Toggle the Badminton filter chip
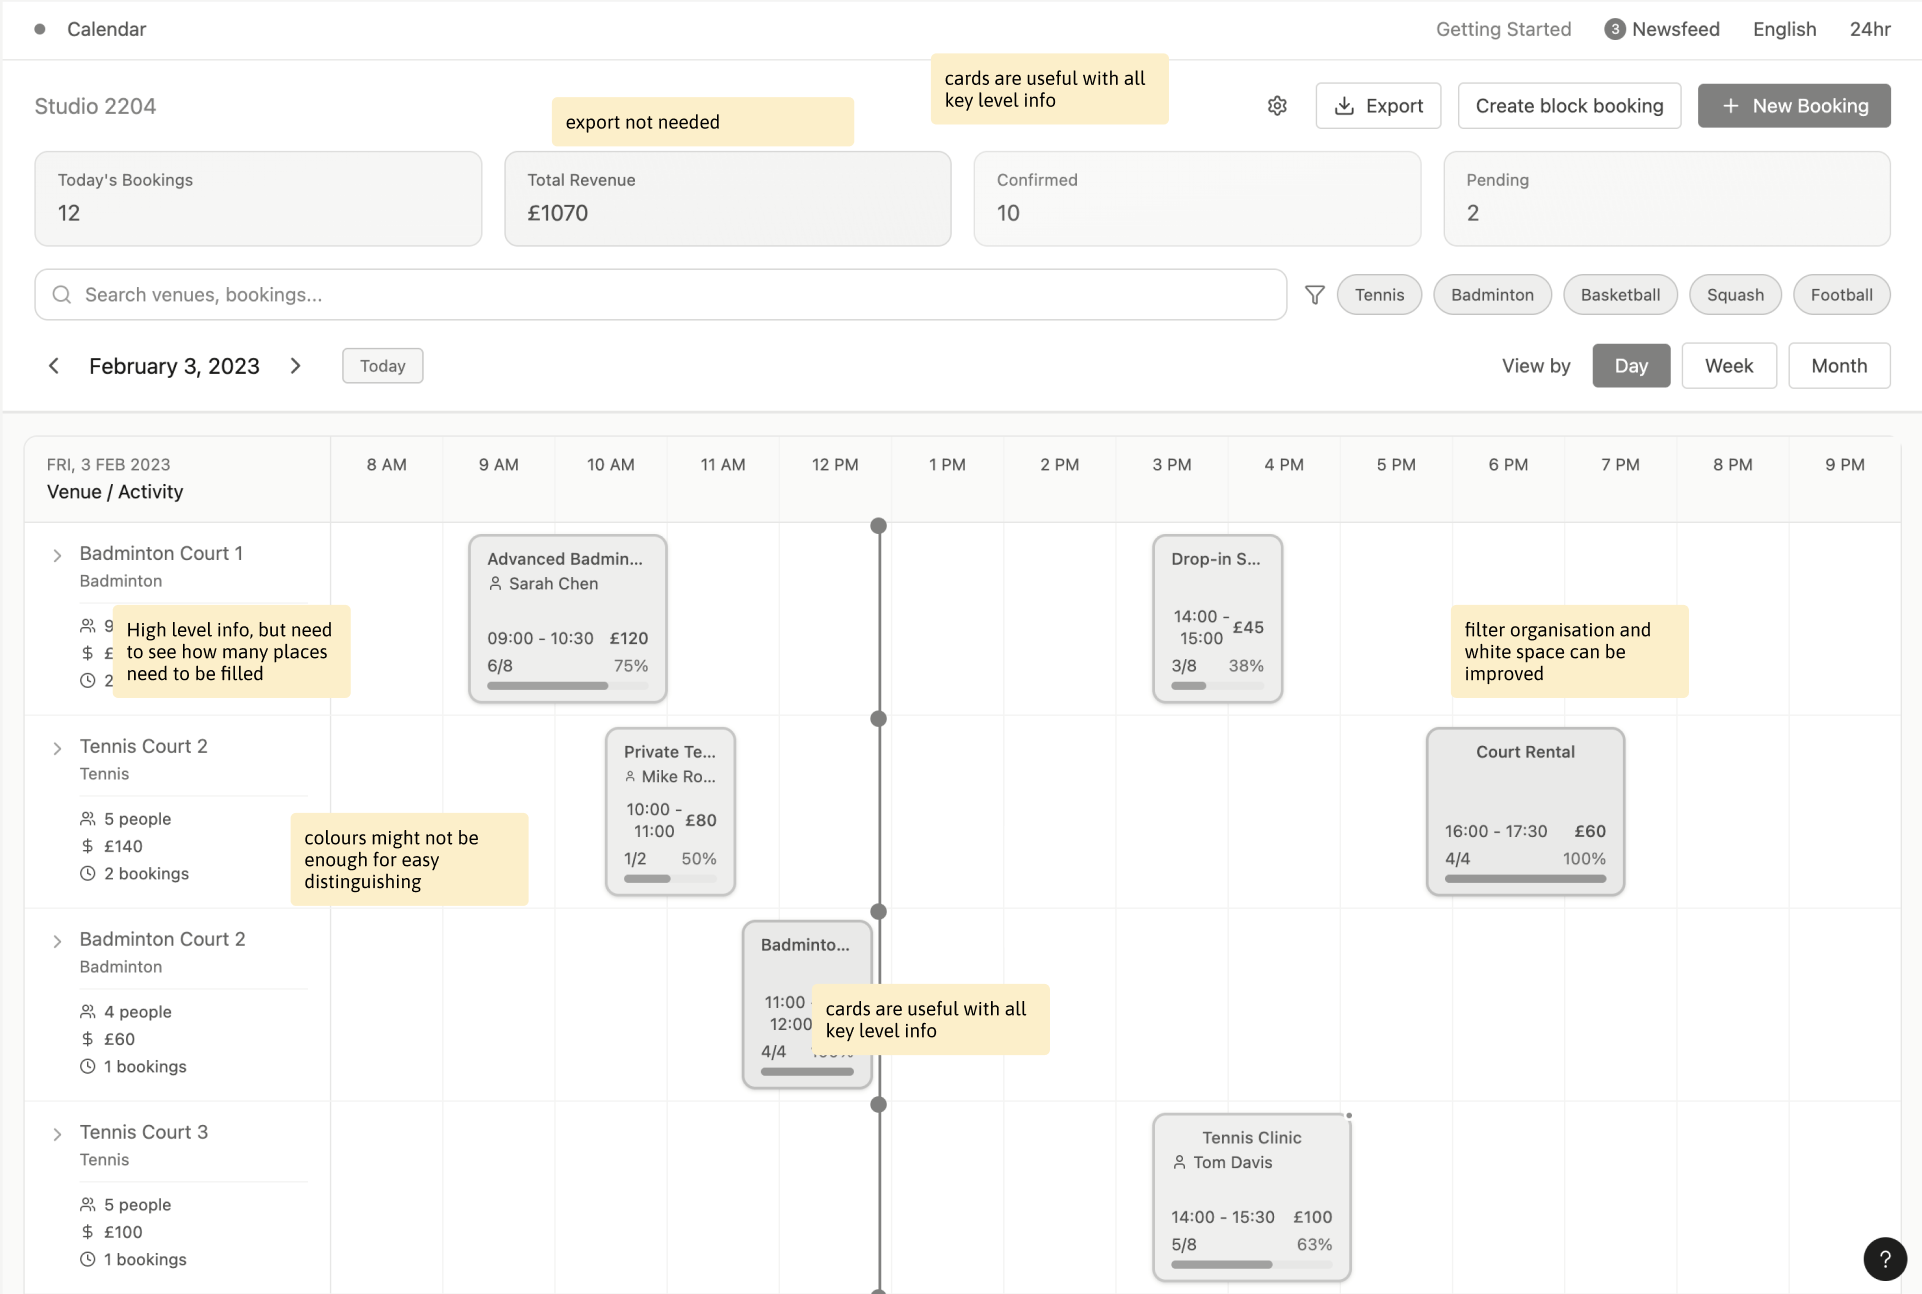Image resolution: width=1922 pixels, height=1294 pixels. pos(1492,295)
